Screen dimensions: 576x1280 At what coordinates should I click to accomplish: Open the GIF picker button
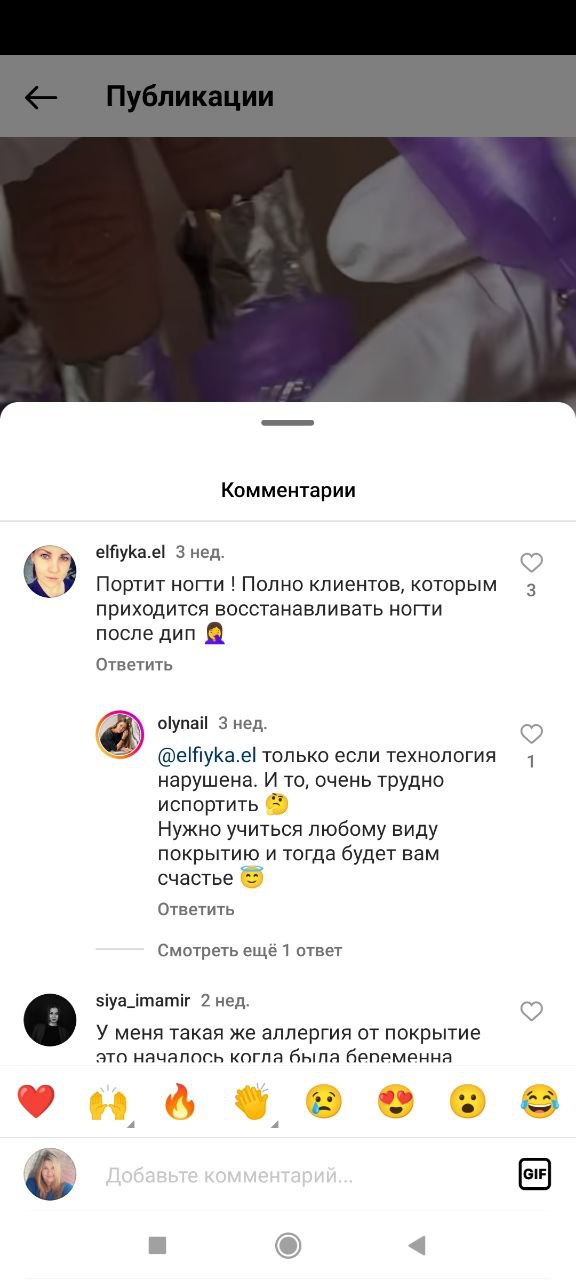click(535, 1173)
